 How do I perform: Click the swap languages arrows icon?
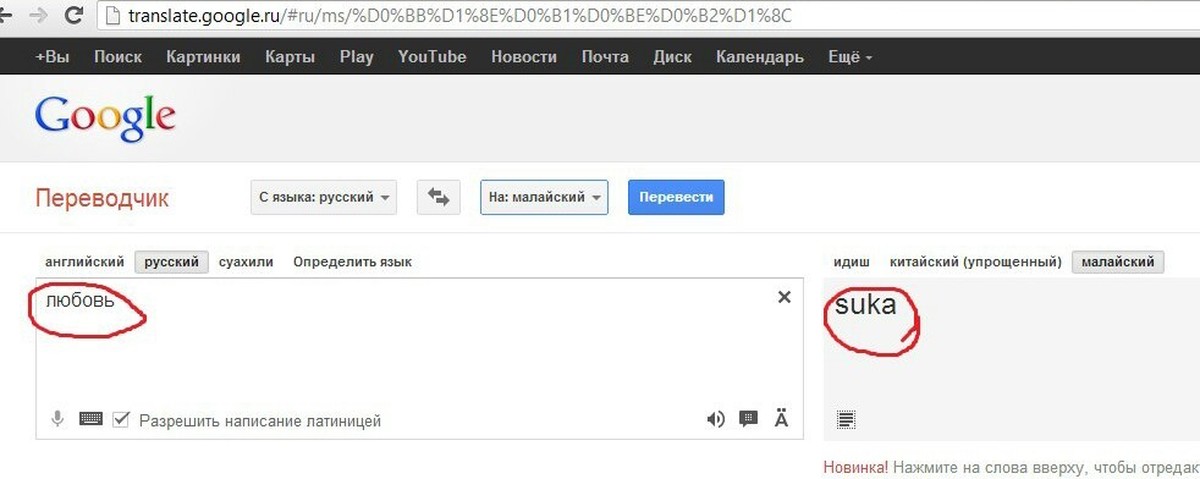[438, 197]
